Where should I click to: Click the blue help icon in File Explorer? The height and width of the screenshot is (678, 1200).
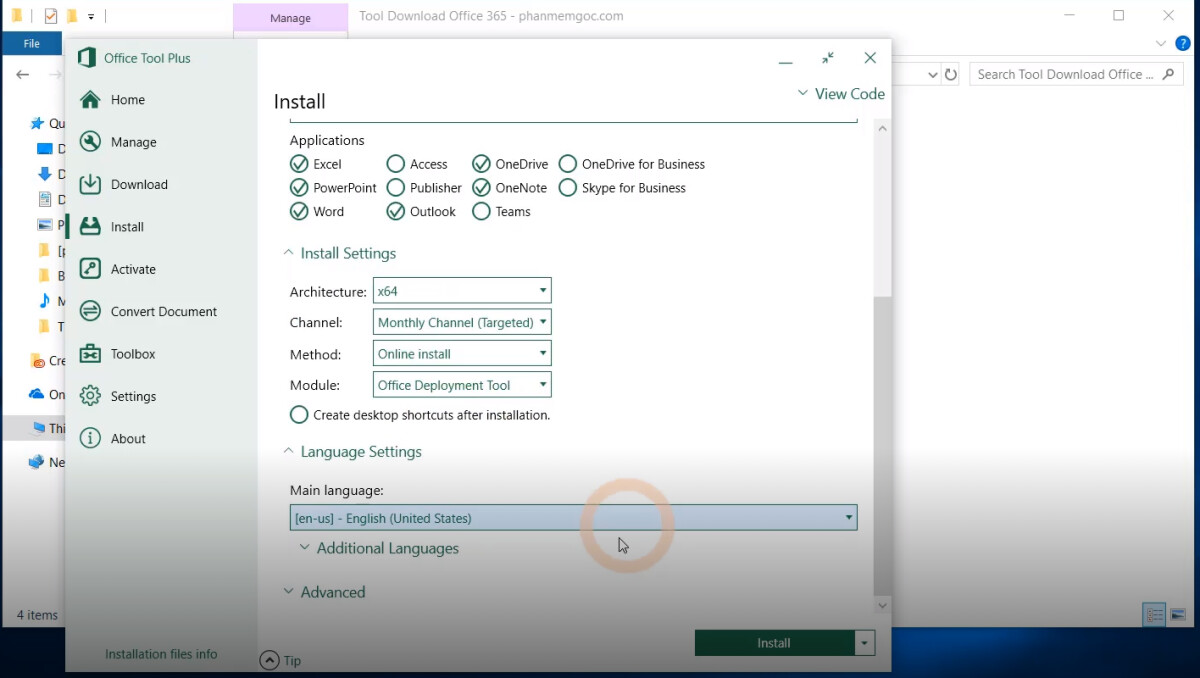click(x=1183, y=43)
